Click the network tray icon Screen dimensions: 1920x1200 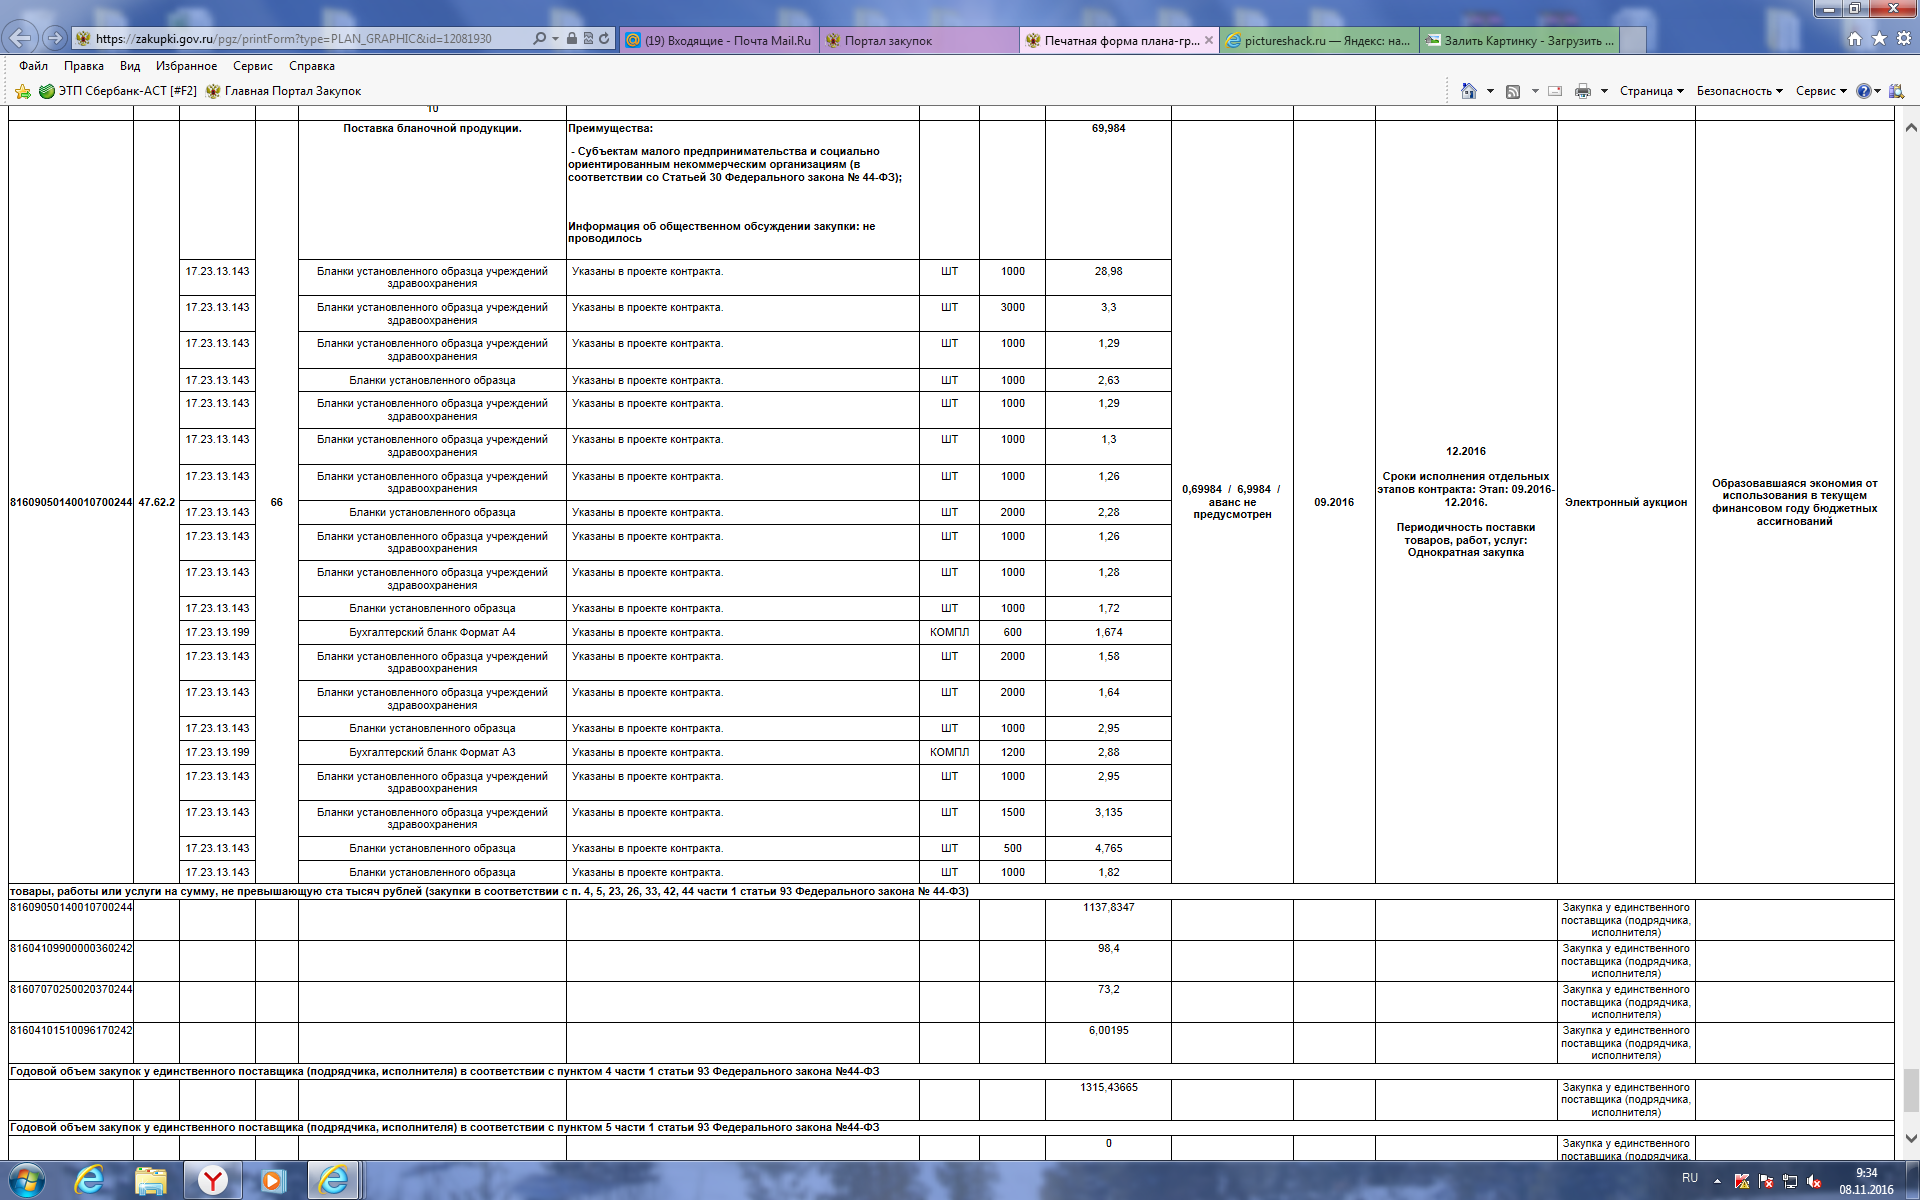(x=1790, y=1181)
